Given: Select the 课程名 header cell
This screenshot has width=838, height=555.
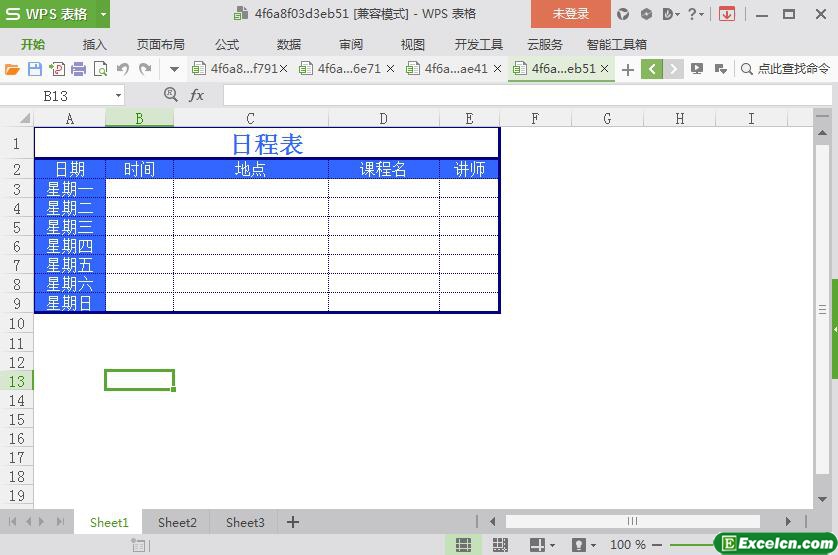Looking at the screenshot, I should point(383,169).
